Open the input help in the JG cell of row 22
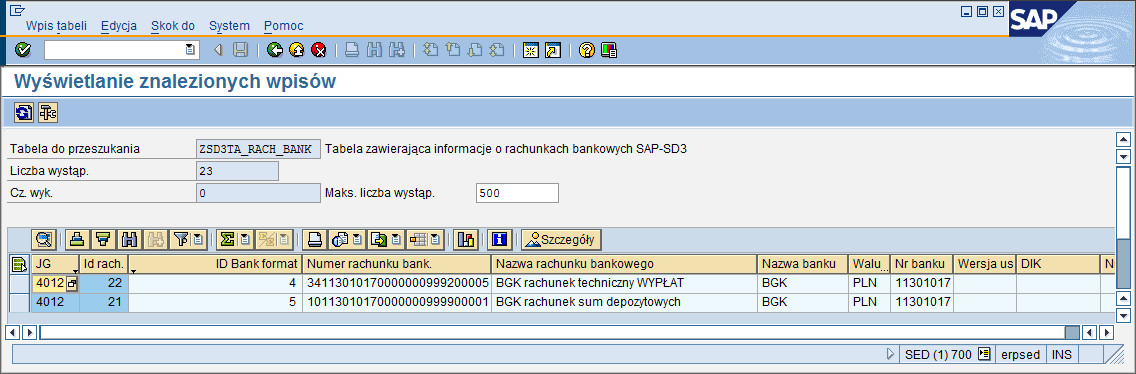This screenshot has height=374, width=1136. pyautogui.click(x=72, y=283)
